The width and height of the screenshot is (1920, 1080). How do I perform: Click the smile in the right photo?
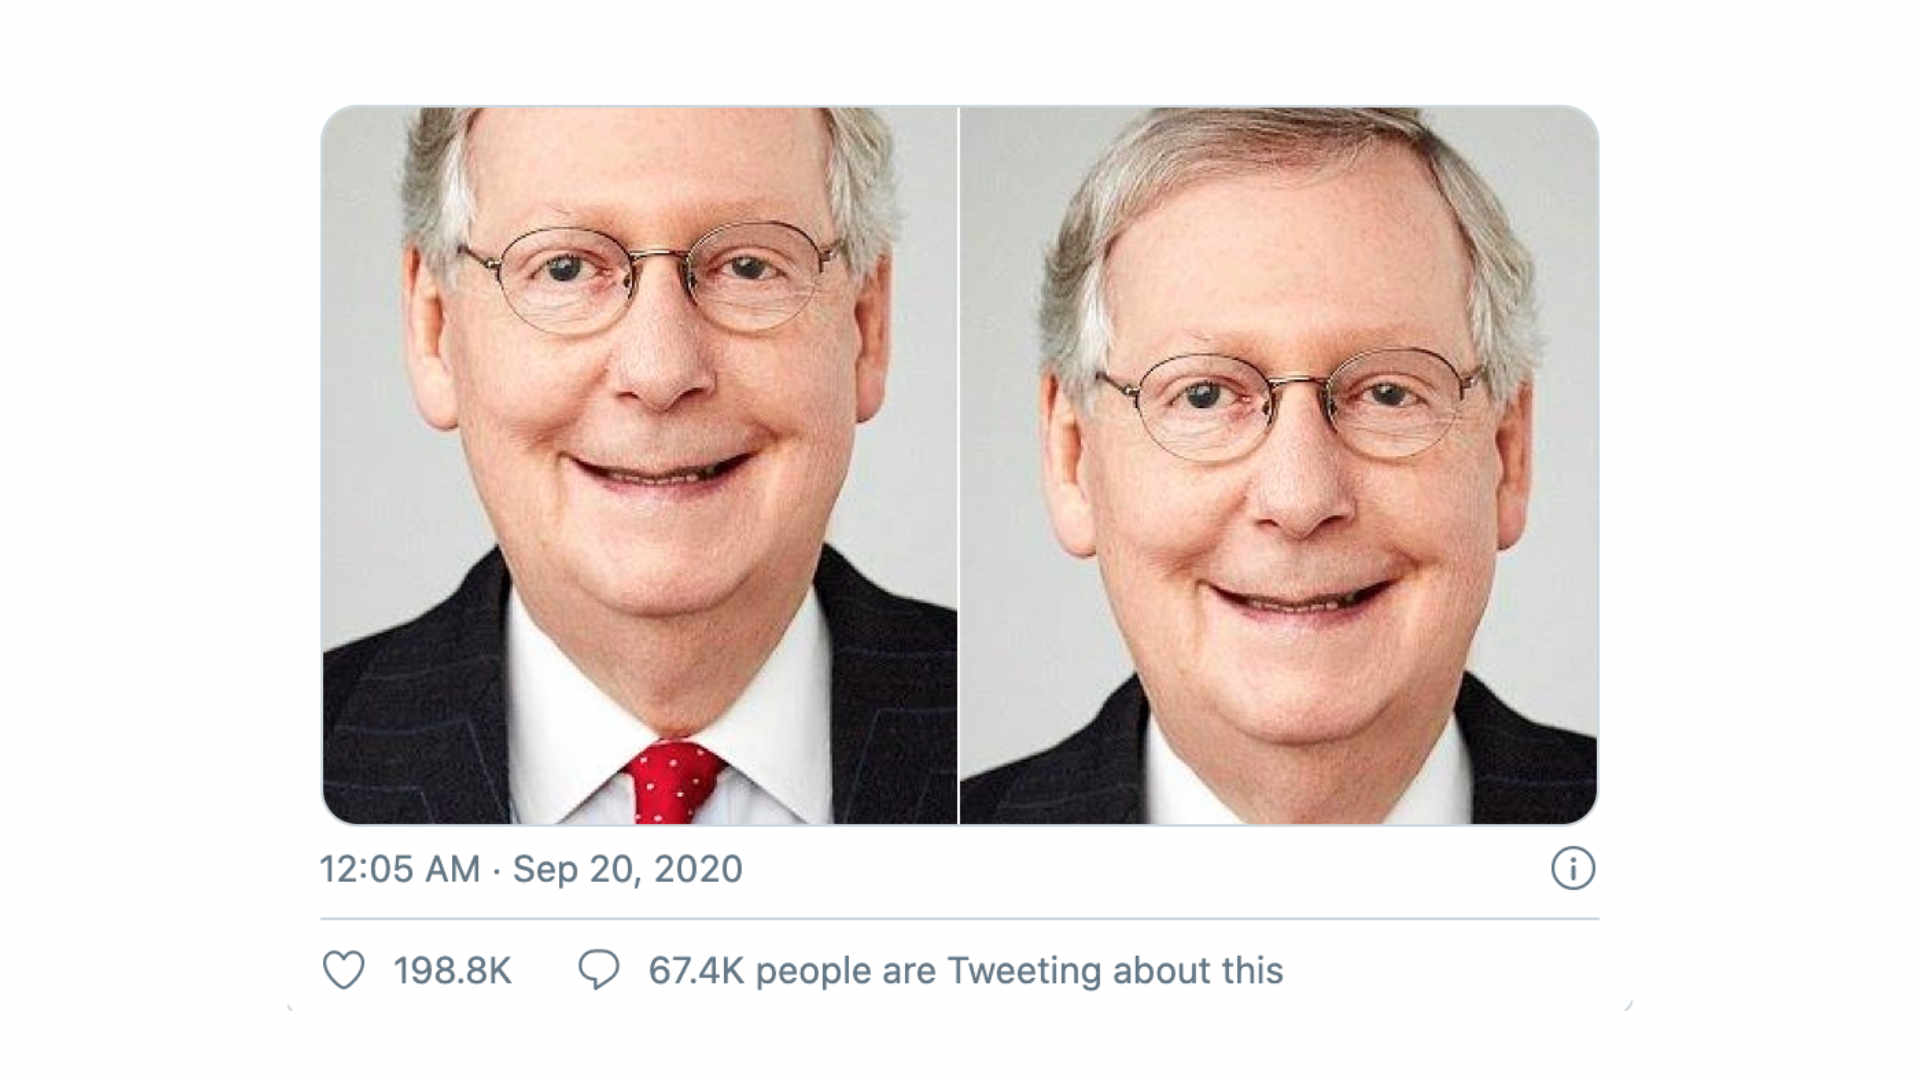tap(1300, 596)
